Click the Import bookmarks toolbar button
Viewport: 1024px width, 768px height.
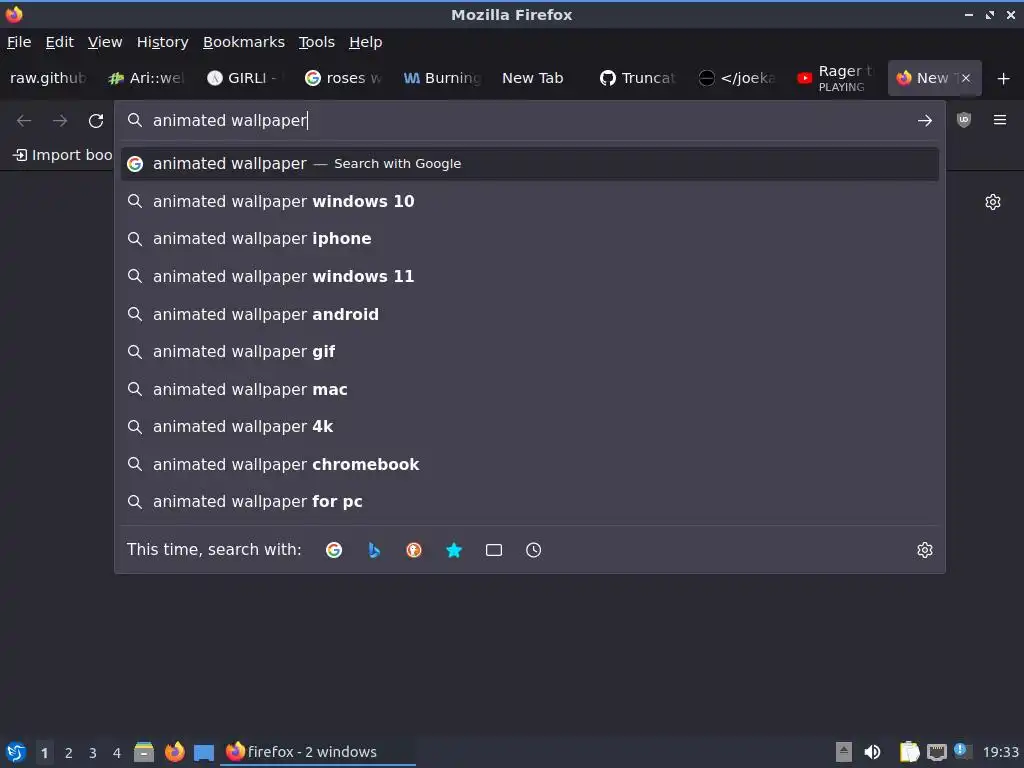point(63,155)
